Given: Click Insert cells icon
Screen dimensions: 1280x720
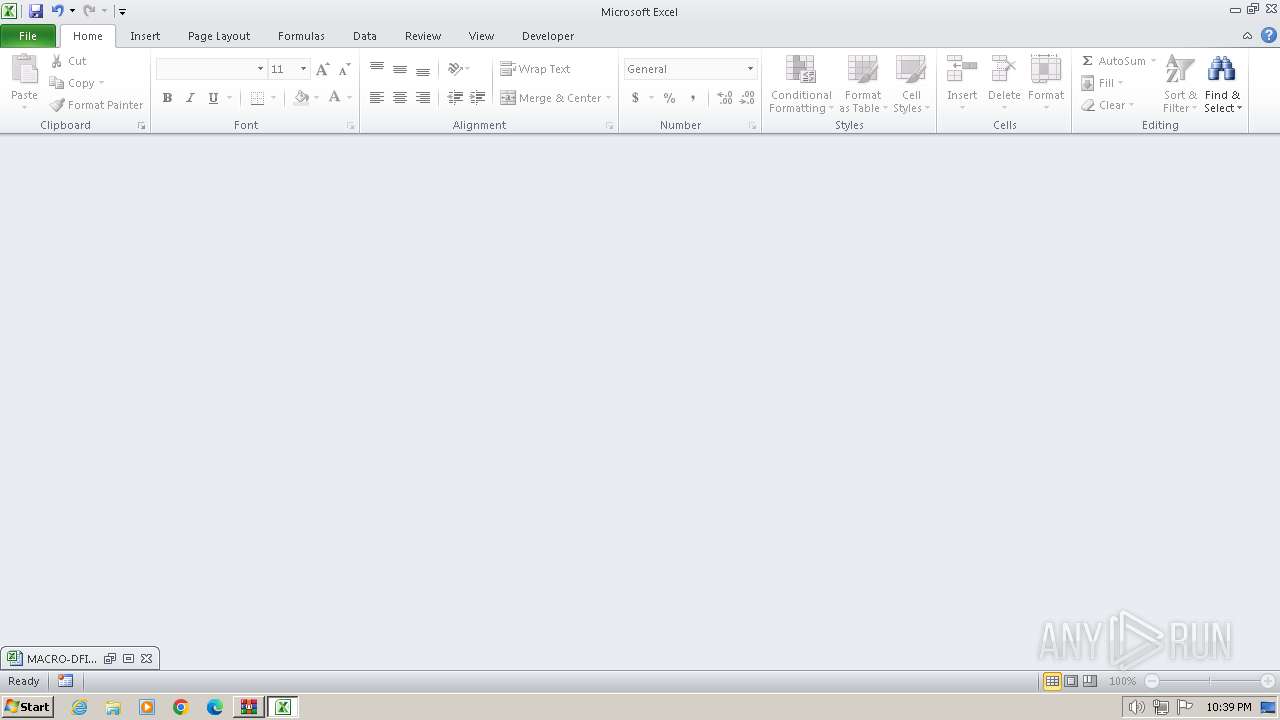Looking at the screenshot, I should [x=962, y=69].
